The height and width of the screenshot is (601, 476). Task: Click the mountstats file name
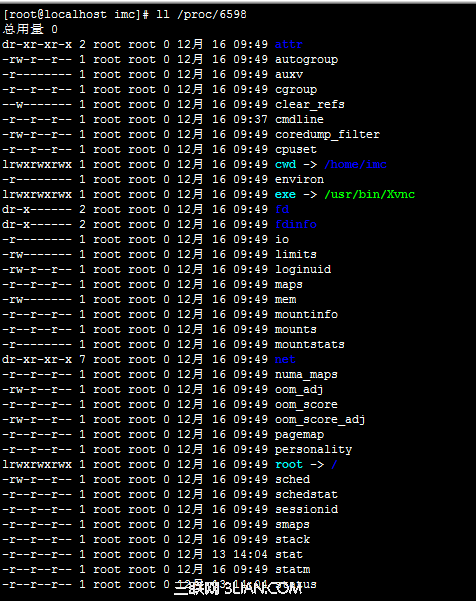tap(310, 345)
